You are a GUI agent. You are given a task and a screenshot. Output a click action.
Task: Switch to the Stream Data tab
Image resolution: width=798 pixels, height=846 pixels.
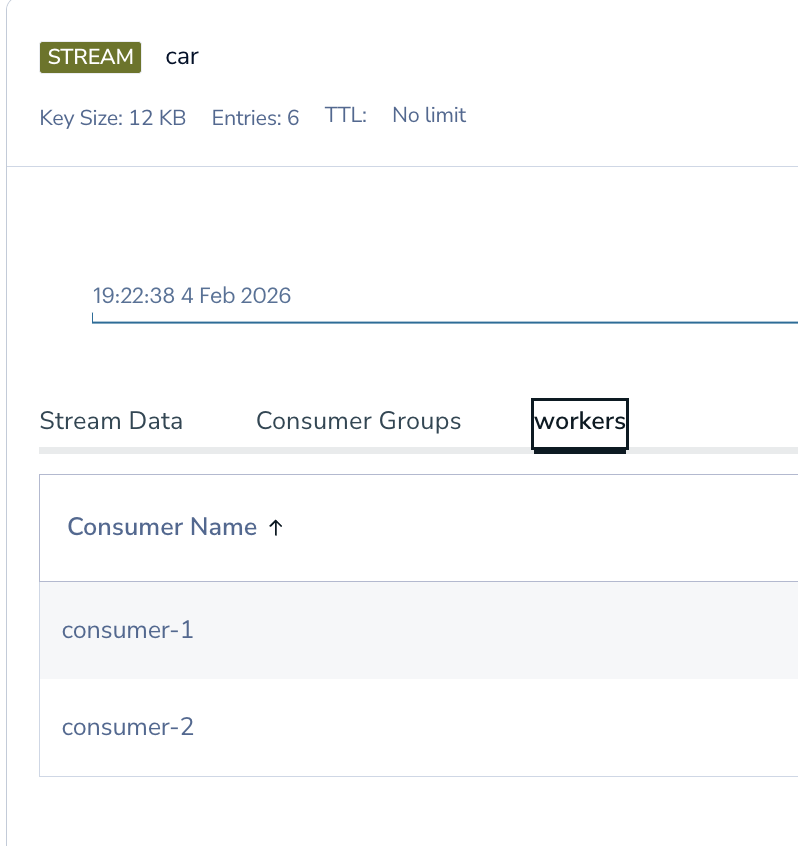(111, 421)
